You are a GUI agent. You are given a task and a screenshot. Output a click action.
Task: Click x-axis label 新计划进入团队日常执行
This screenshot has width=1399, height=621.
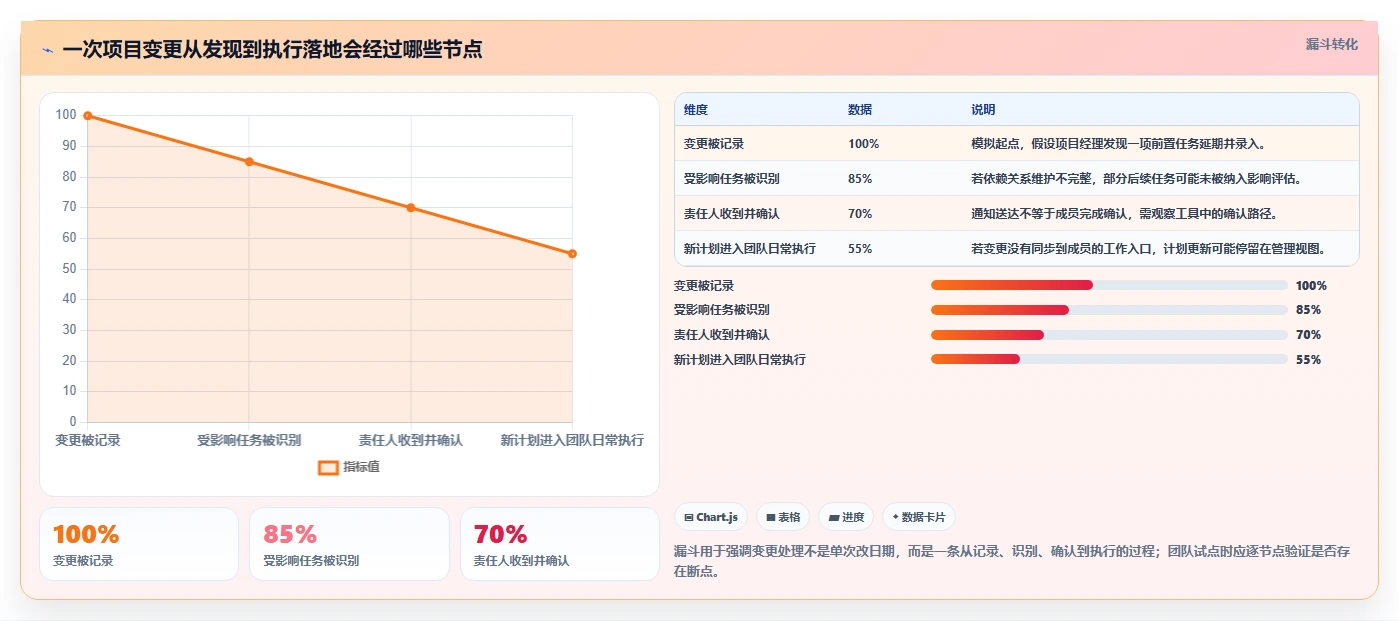(572, 440)
